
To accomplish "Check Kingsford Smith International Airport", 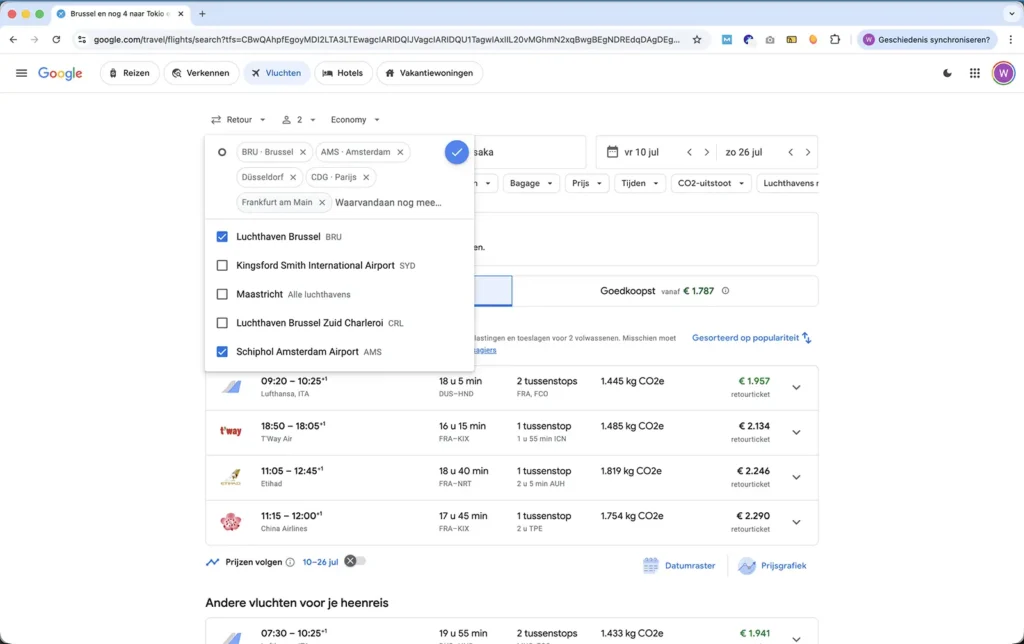I will 222,265.
